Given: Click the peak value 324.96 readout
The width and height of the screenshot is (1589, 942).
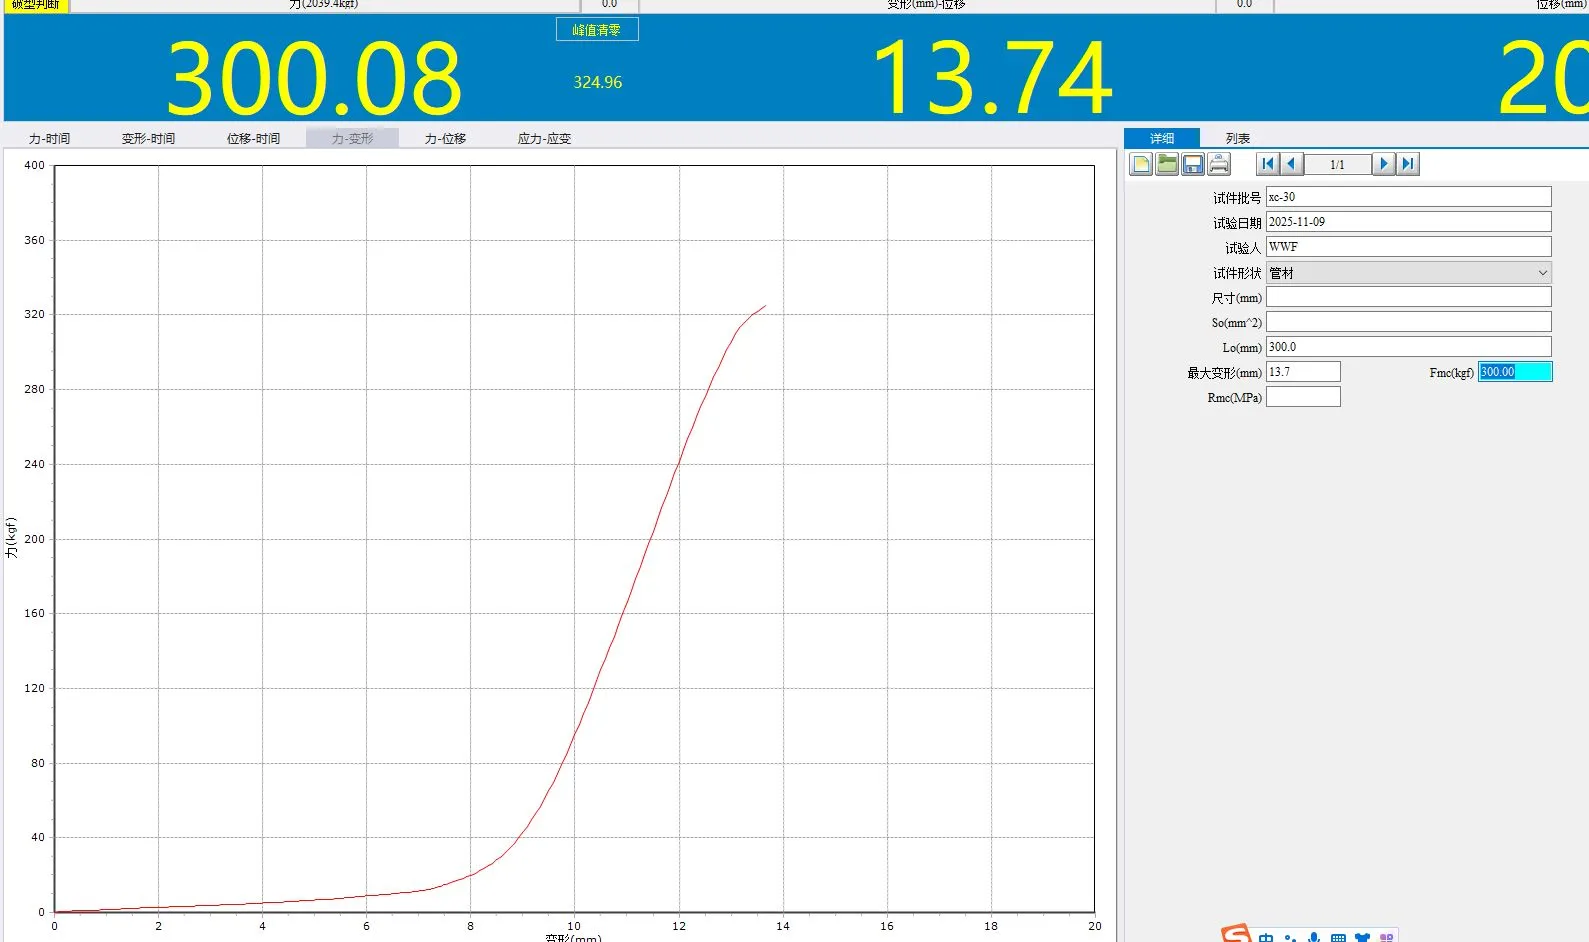Looking at the screenshot, I should 597,82.
